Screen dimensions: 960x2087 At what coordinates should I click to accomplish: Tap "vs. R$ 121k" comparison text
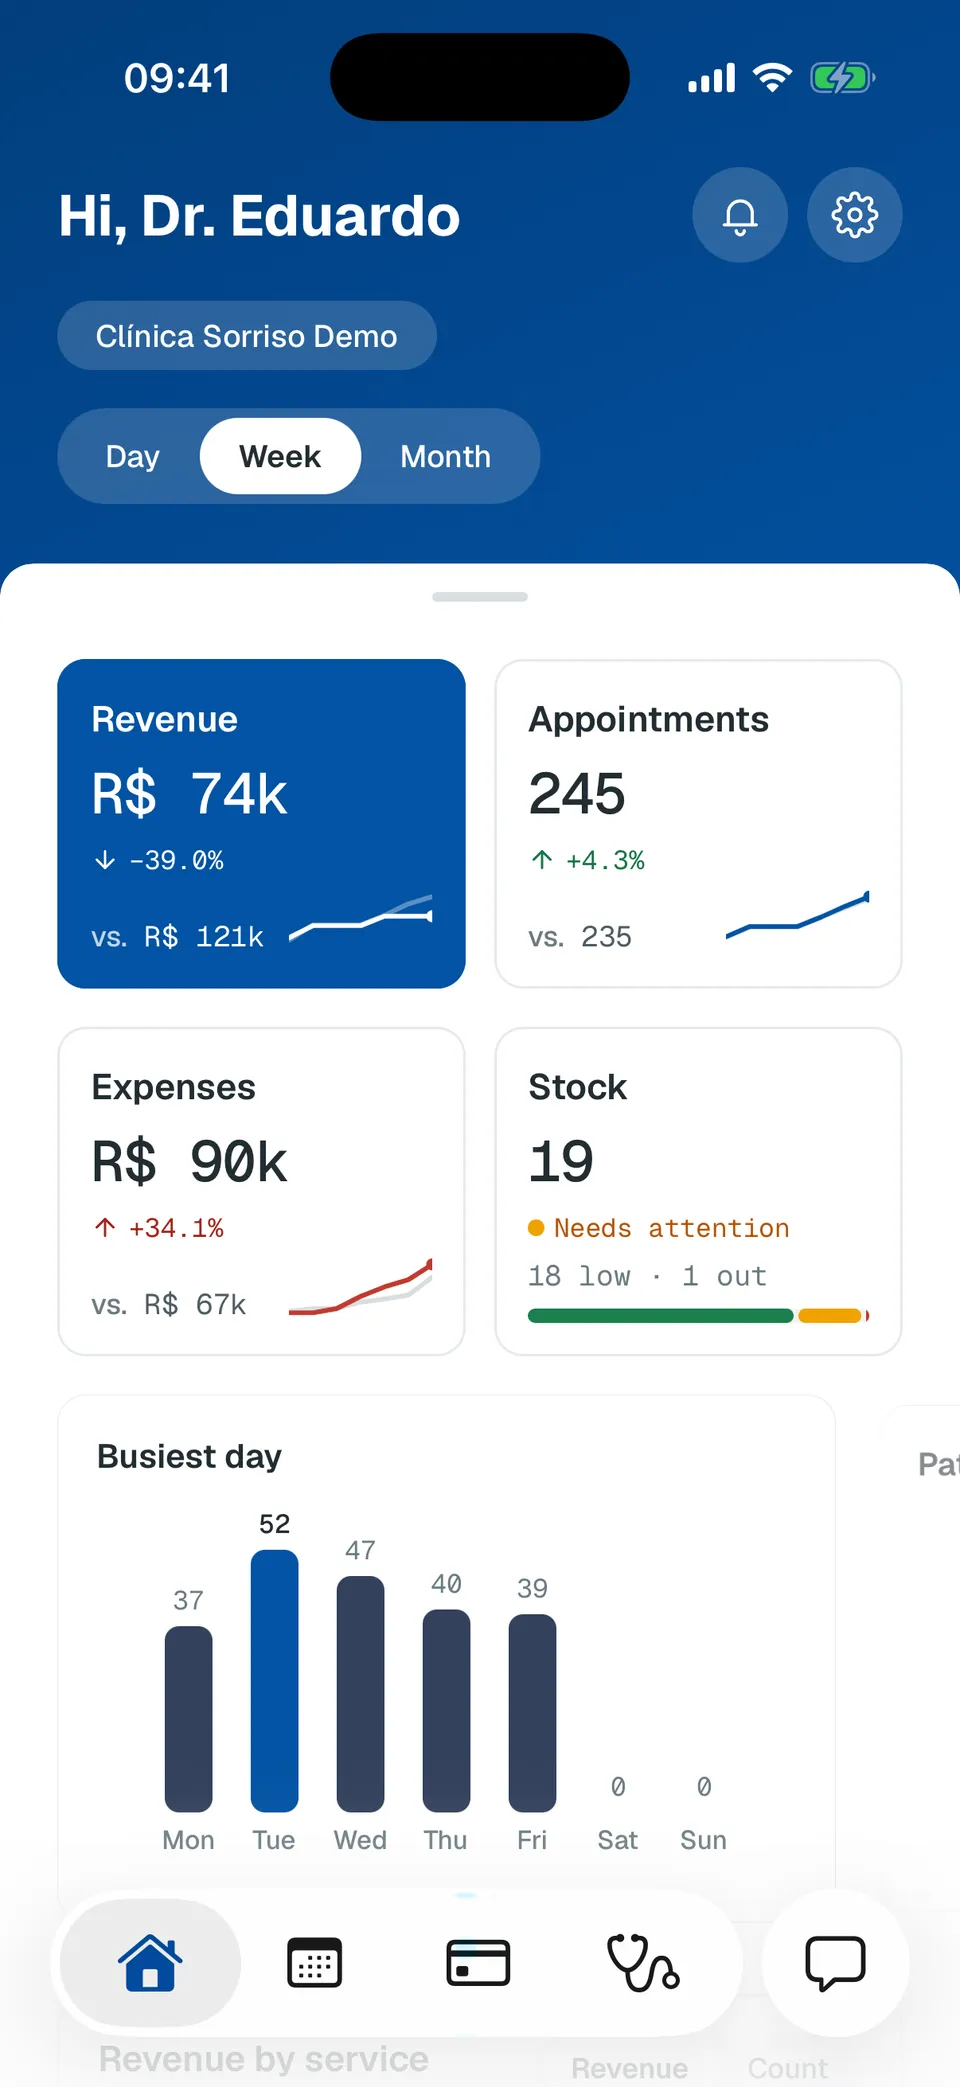177,937
